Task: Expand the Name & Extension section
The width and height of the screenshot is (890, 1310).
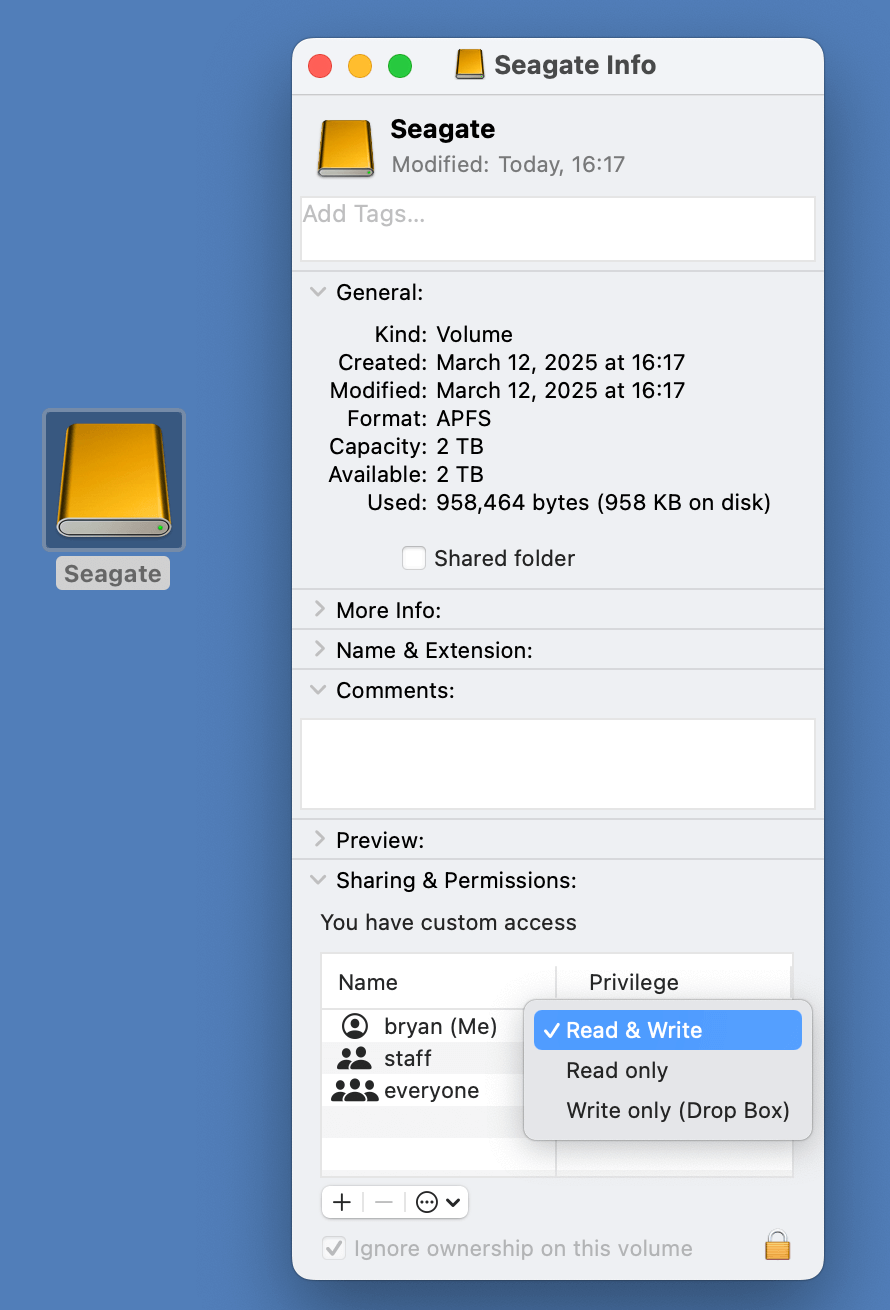Action: 318,648
